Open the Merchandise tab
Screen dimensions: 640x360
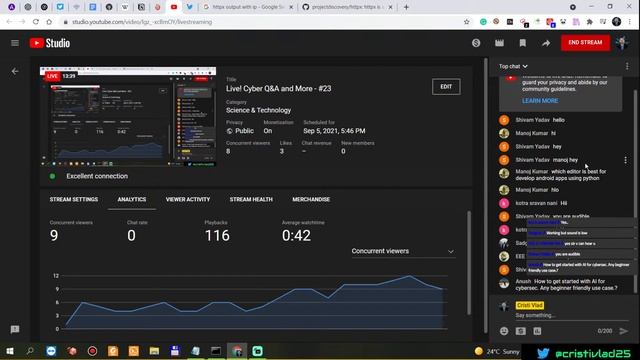tap(311, 199)
